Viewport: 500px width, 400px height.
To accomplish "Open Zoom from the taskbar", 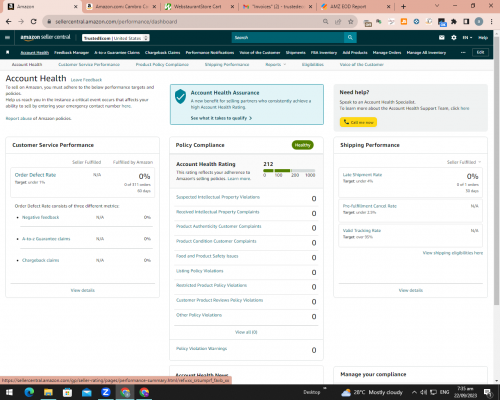I will pos(106,392).
